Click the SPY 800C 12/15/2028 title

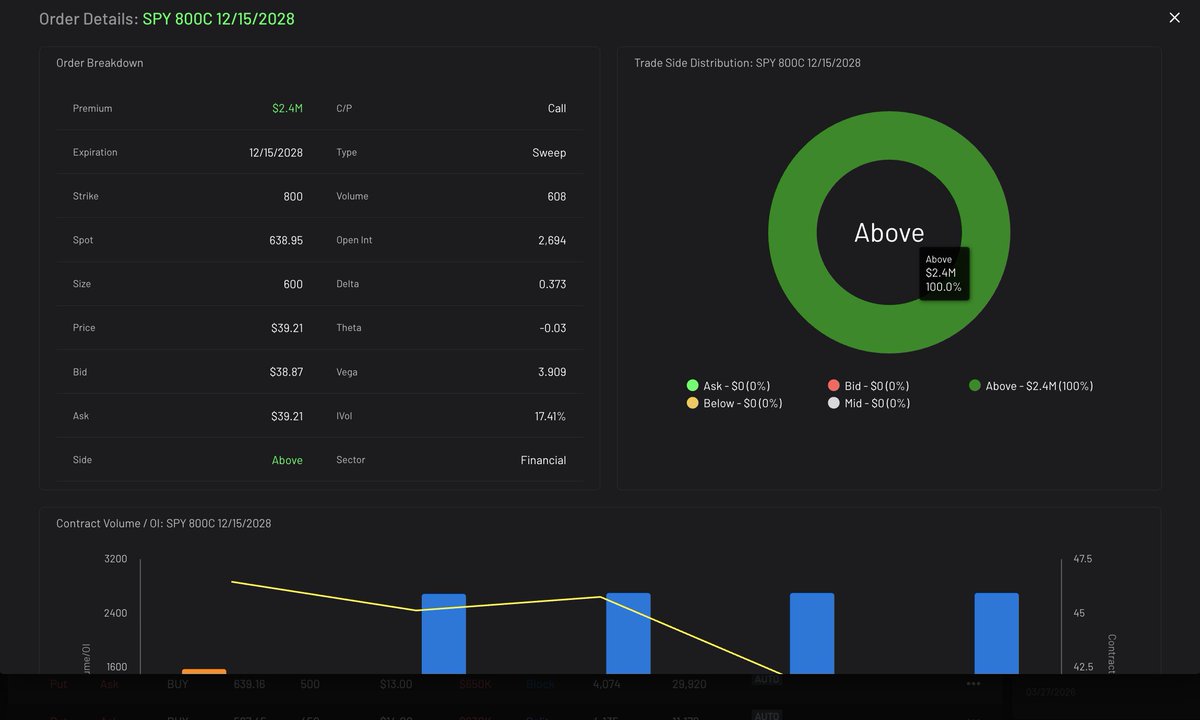(x=218, y=19)
